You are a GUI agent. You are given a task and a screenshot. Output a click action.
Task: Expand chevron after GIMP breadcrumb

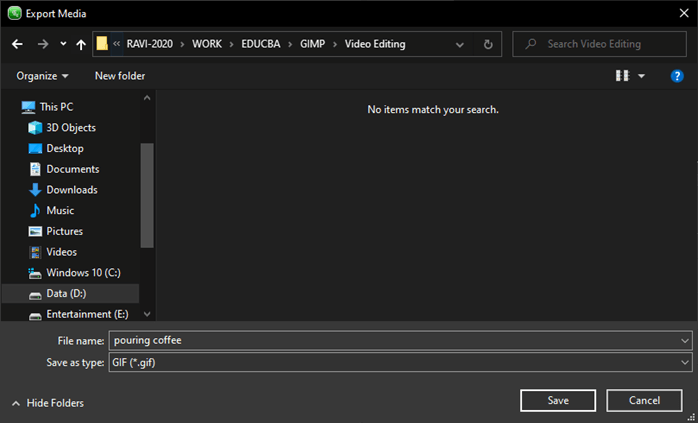point(335,44)
